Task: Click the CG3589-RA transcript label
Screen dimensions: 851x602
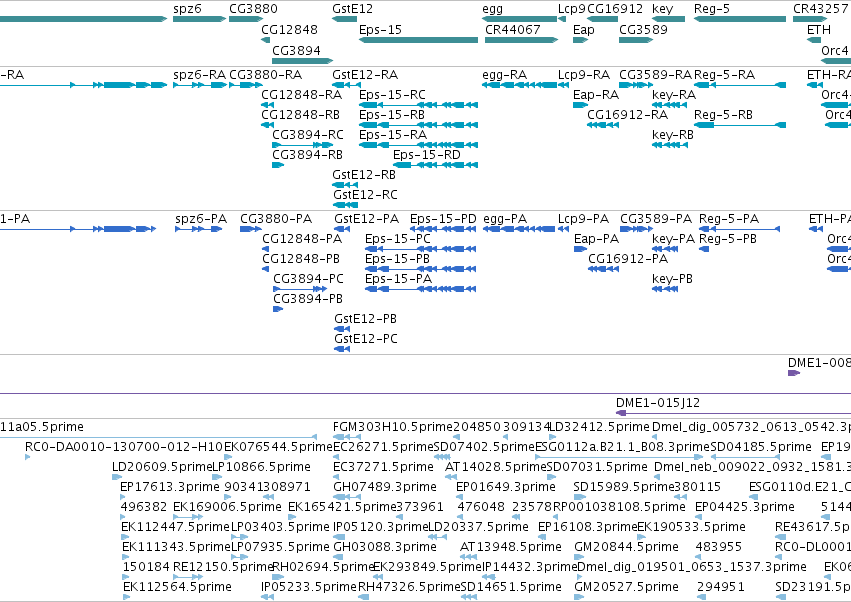Action: pyautogui.click(x=656, y=74)
